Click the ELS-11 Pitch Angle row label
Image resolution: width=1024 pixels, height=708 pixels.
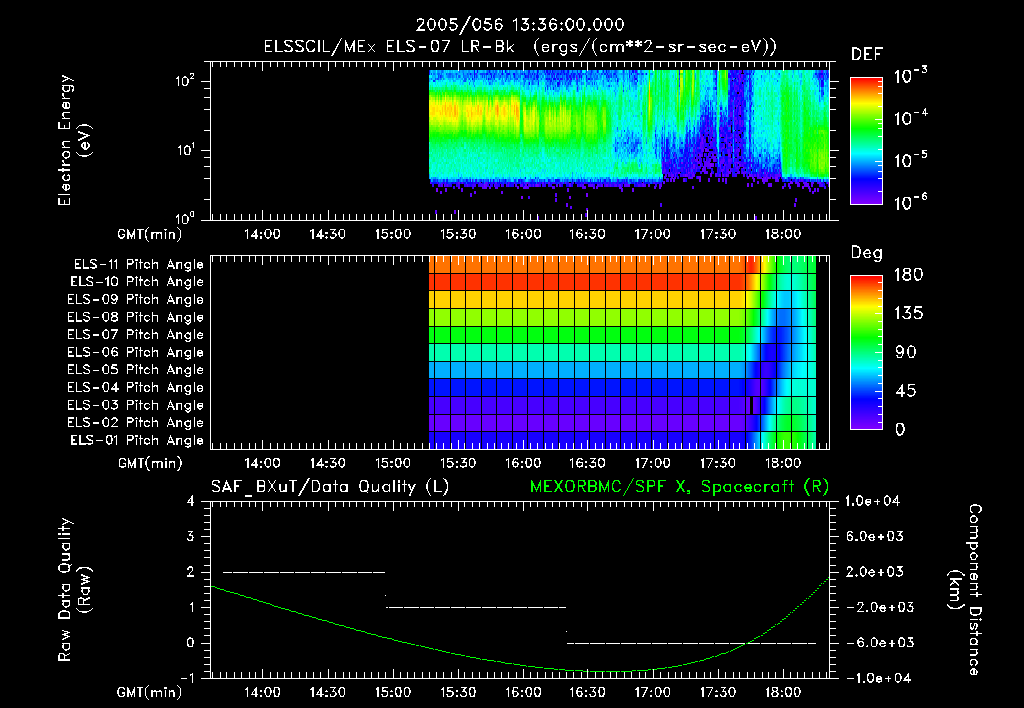tap(138, 265)
